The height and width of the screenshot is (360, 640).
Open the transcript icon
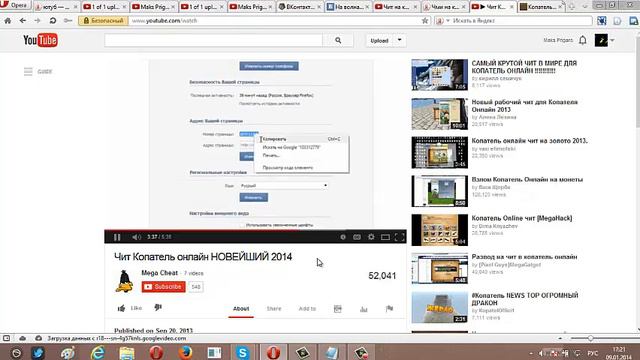tap(338, 309)
